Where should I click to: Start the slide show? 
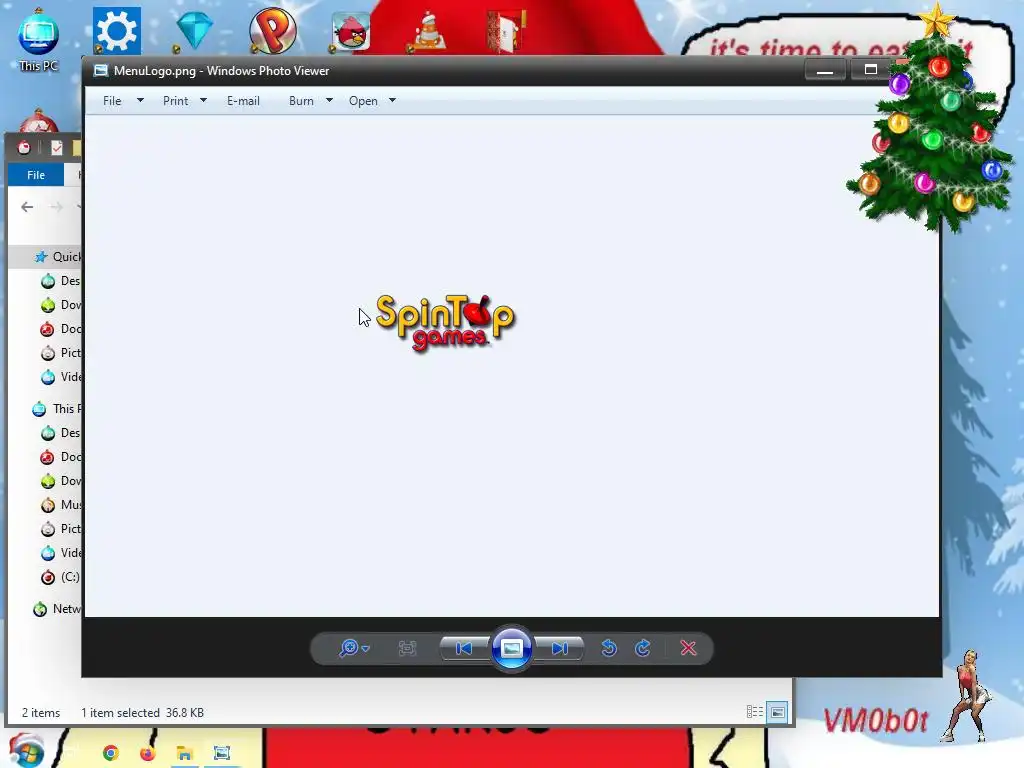click(511, 648)
